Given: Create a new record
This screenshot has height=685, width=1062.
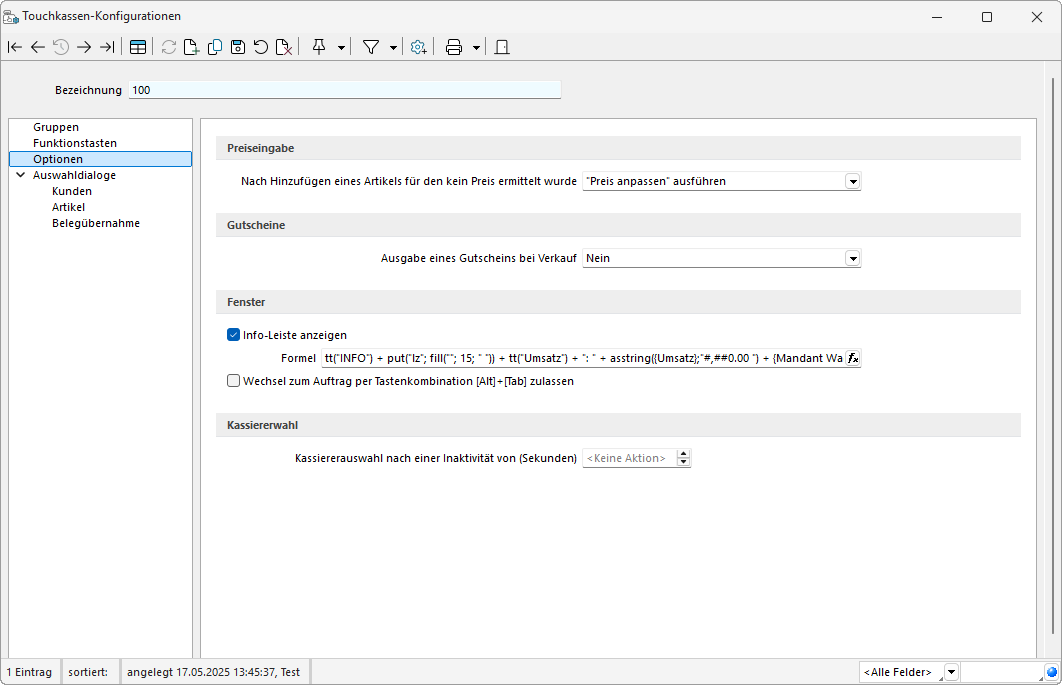Looking at the screenshot, I should point(191,47).
